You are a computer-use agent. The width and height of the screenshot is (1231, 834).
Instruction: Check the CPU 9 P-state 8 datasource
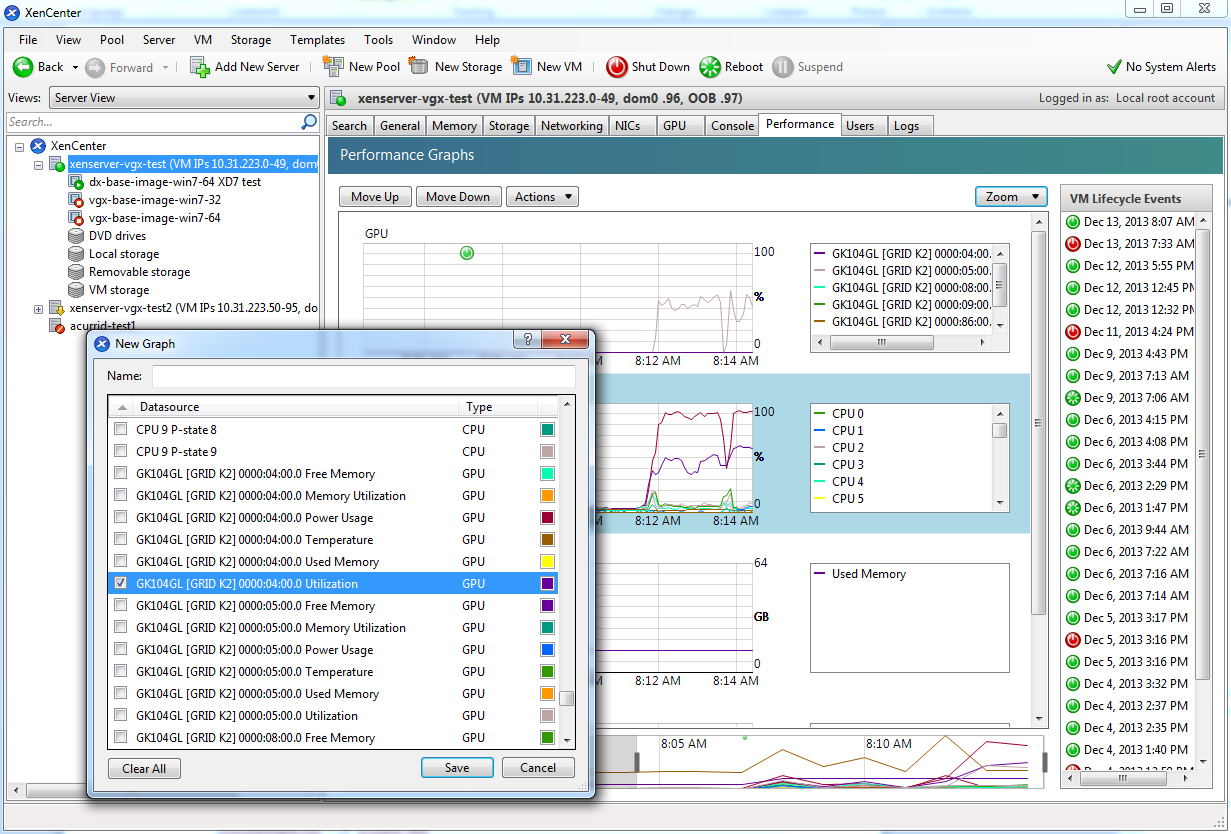(x=121, y=428)
